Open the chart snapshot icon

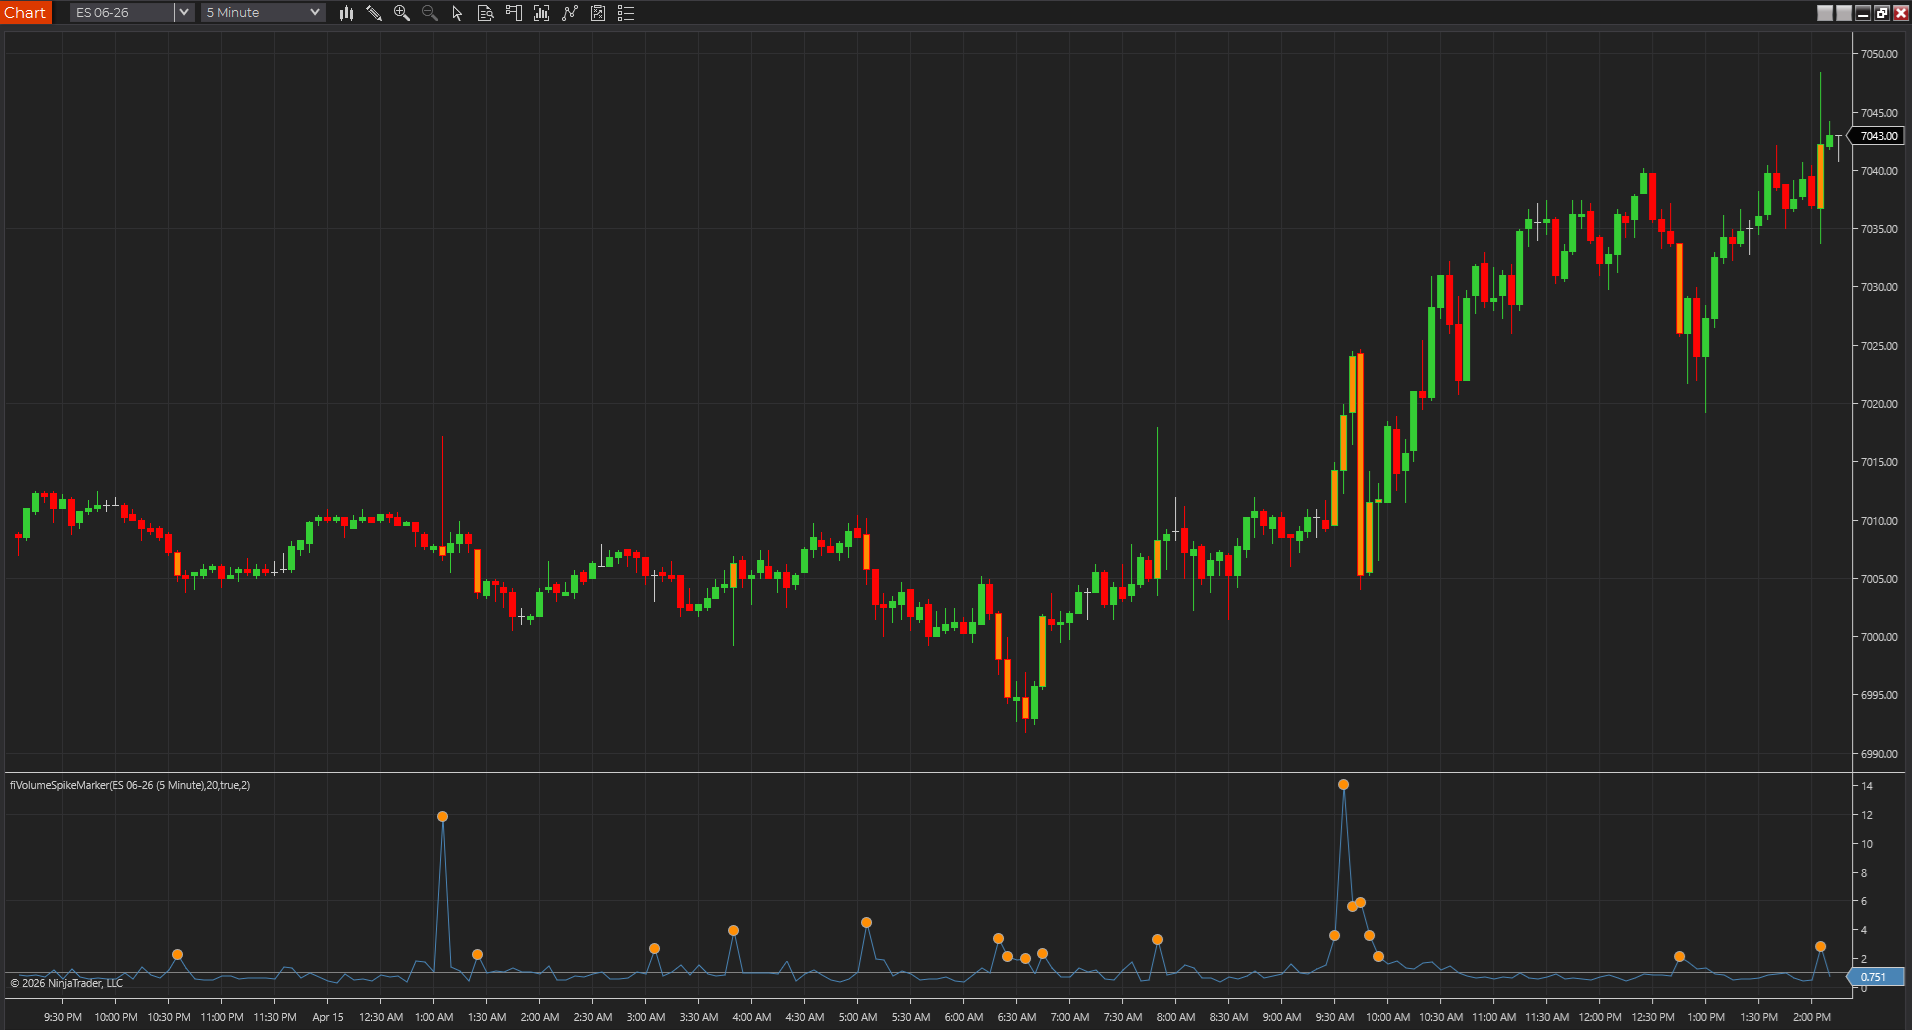click(x=598, y=13)
